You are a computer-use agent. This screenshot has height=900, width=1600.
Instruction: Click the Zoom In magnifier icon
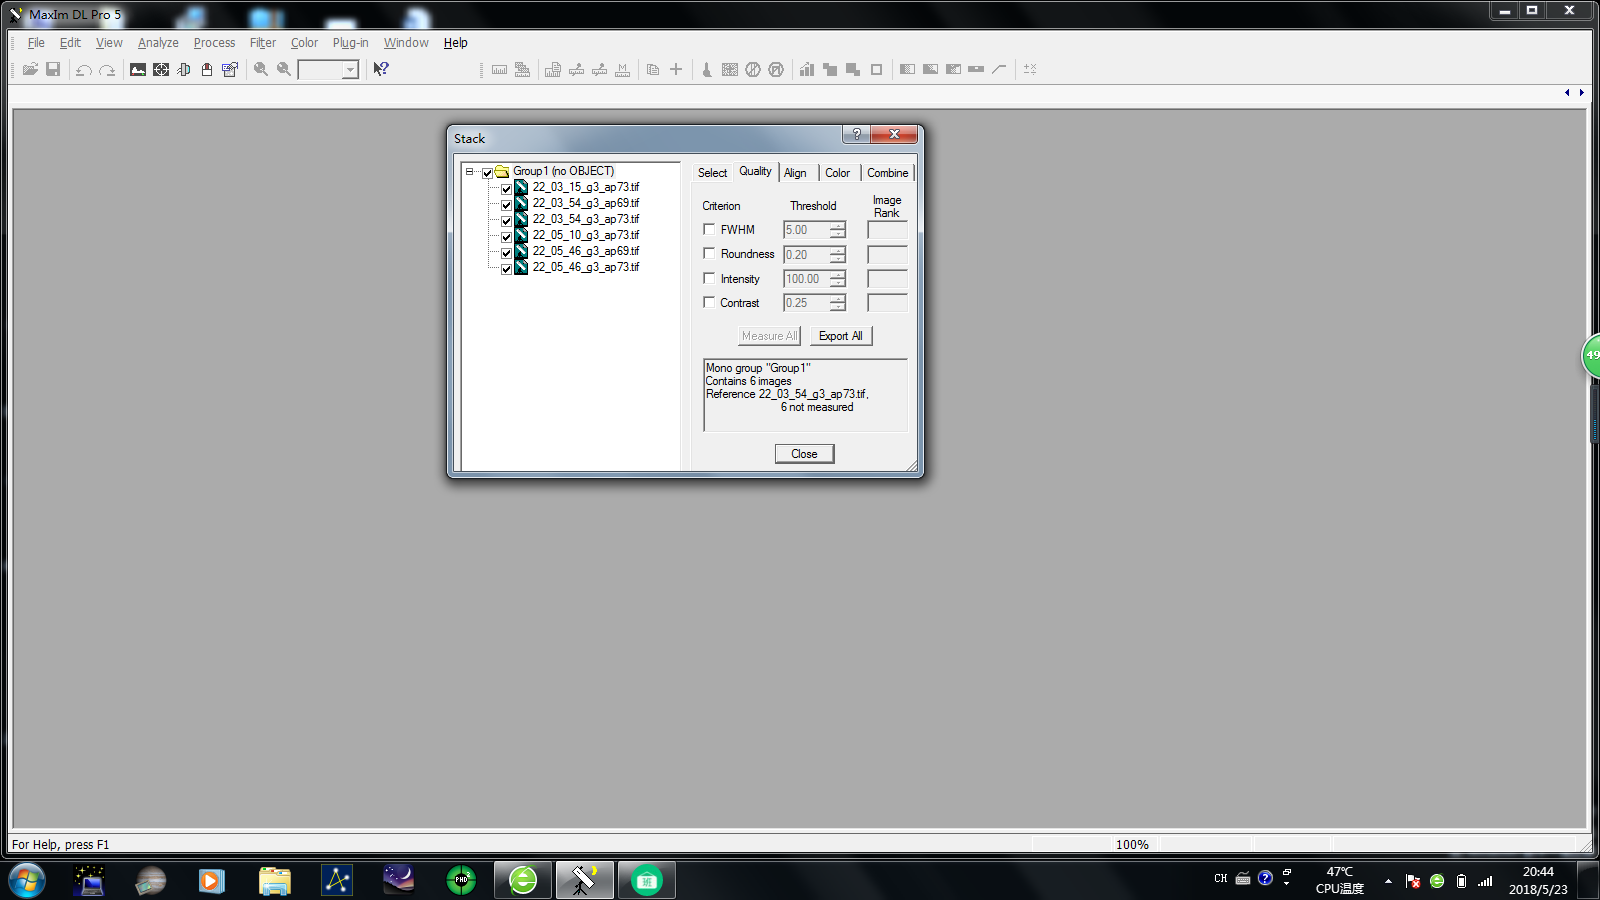point(261,69)
